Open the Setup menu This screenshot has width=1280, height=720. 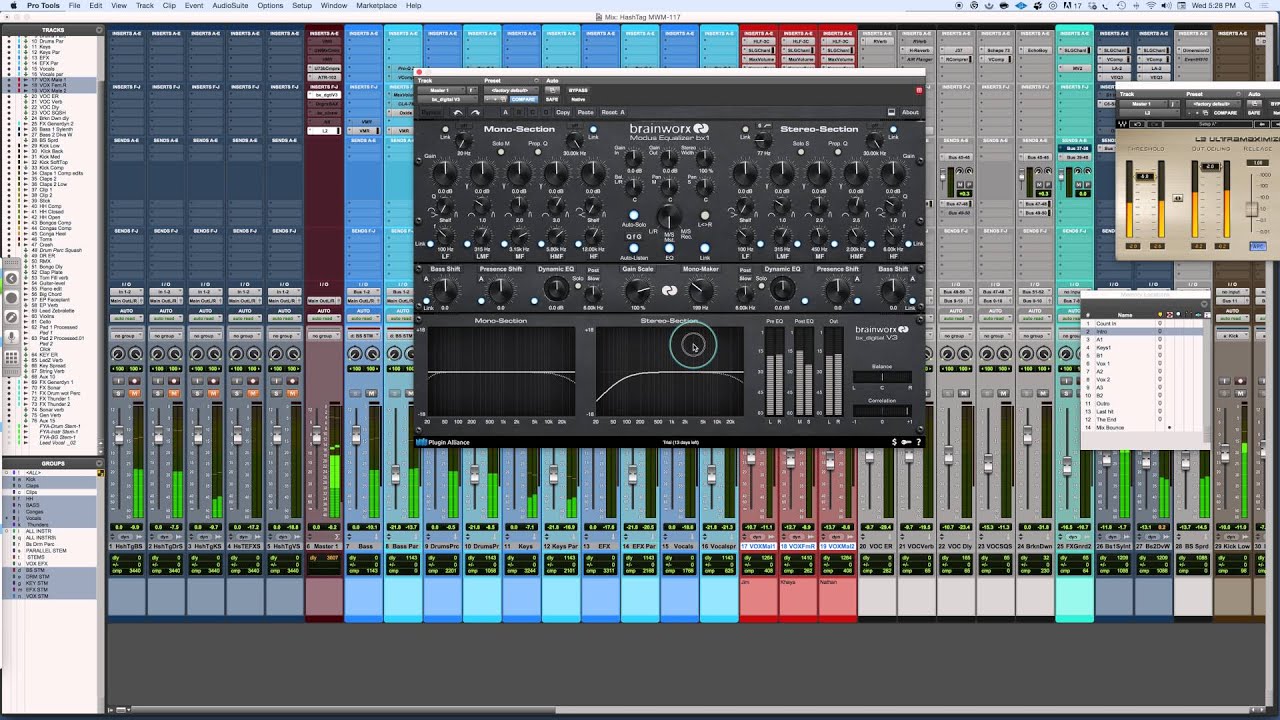[x=301, y=5]
